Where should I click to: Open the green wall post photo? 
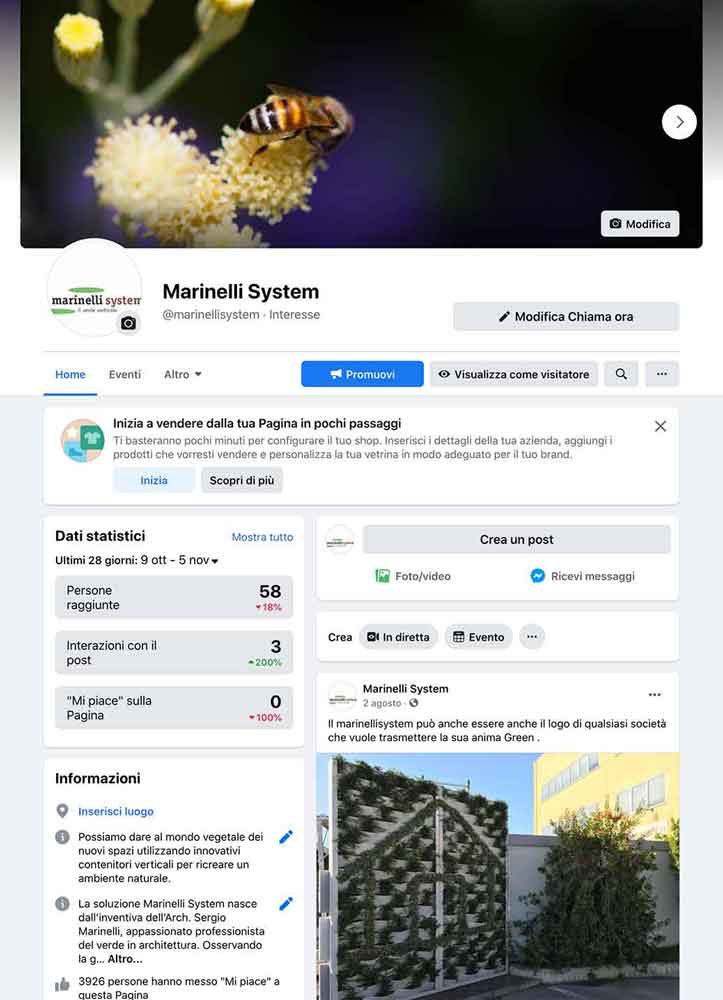(x=497, y=876)
